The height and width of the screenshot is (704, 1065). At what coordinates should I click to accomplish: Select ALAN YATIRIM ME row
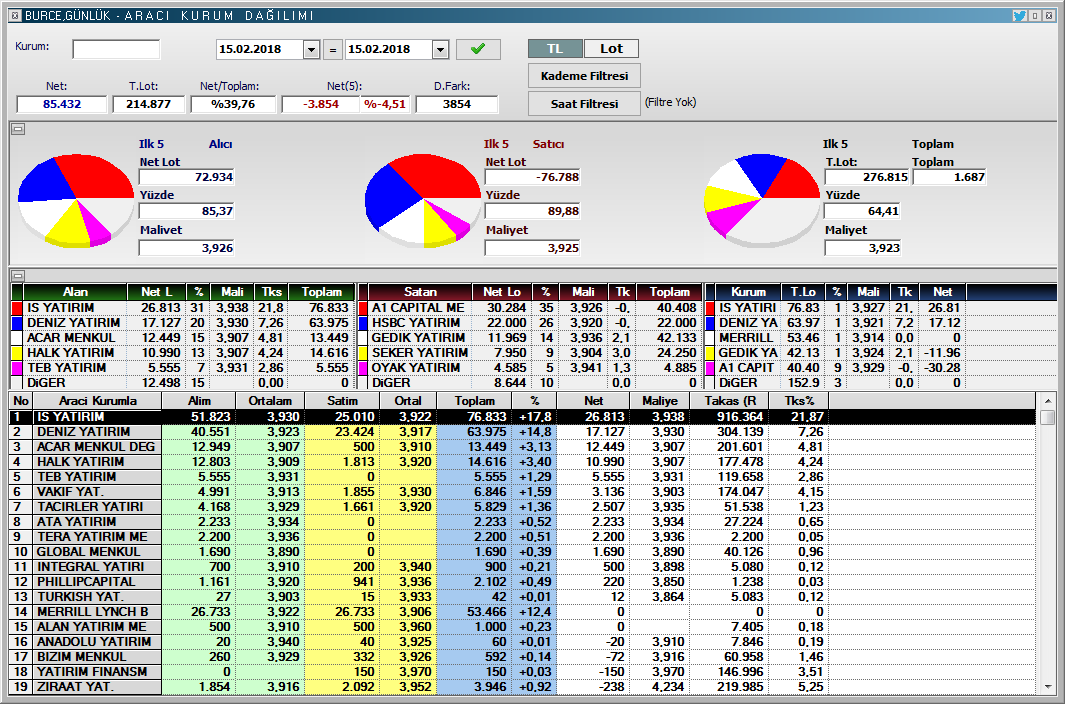pyautogui.click(x=522, y=626)
